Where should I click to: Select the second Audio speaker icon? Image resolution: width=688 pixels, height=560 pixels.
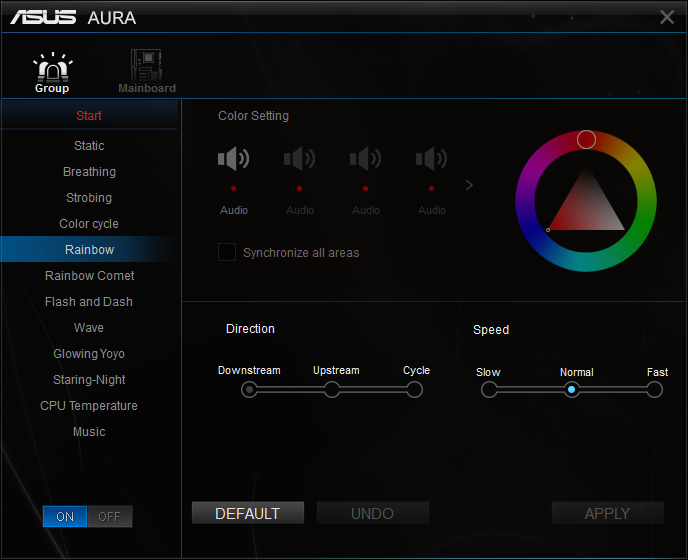[300, 158]
